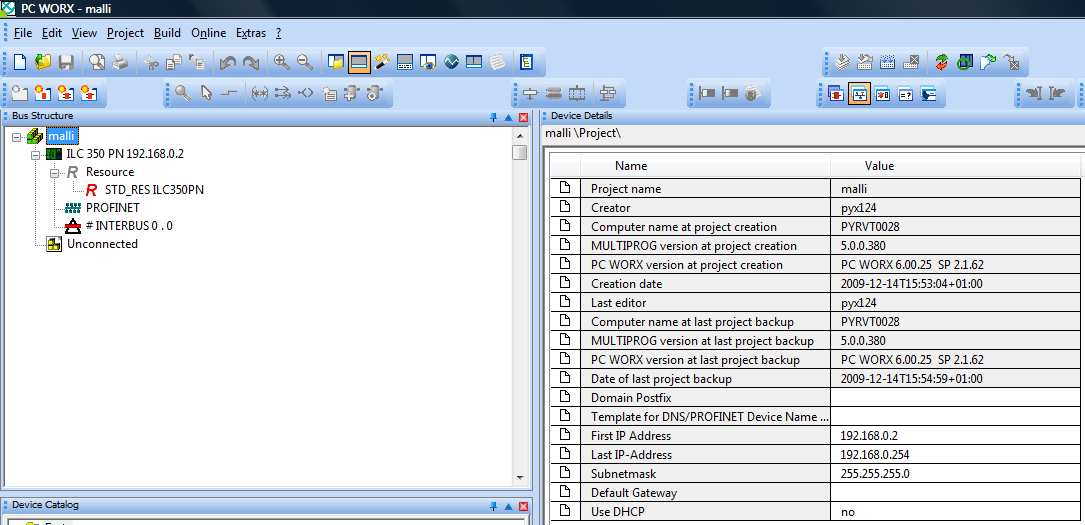
Task: Pin the Device Catalog panel
Action: (x=493, y=506)
